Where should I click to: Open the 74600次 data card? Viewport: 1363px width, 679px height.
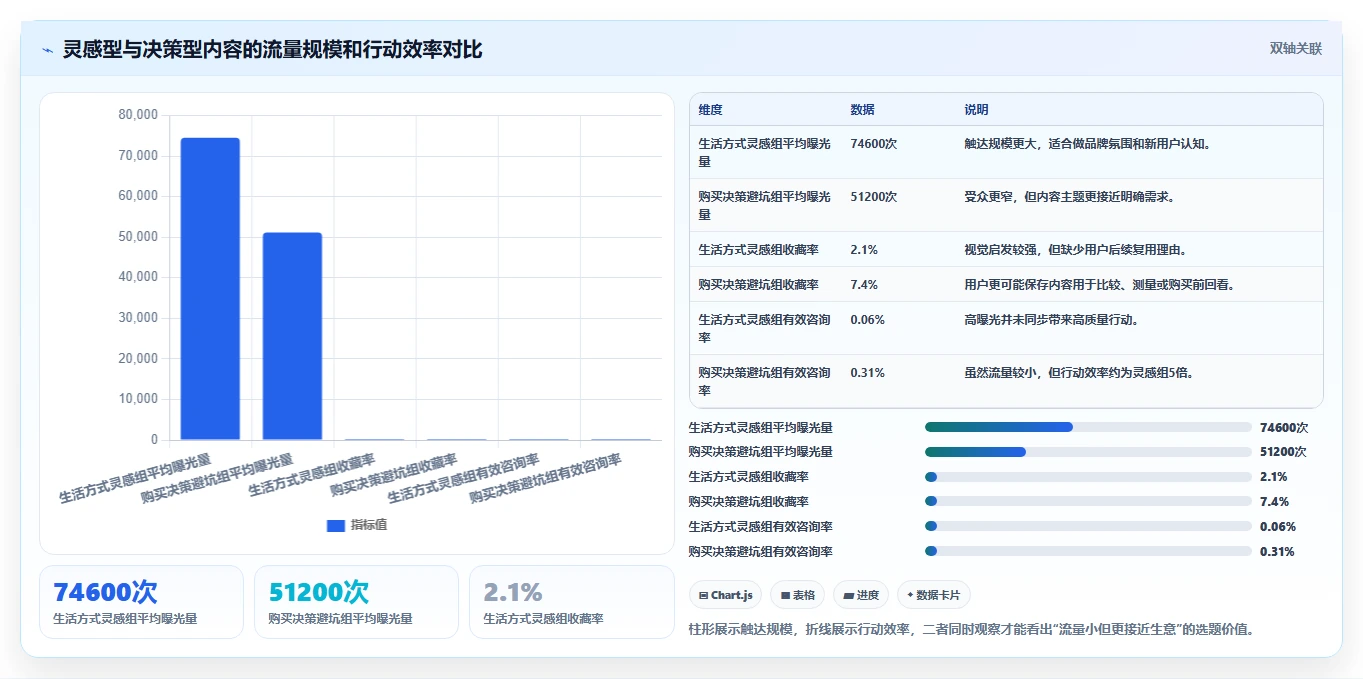pos(141,602)
